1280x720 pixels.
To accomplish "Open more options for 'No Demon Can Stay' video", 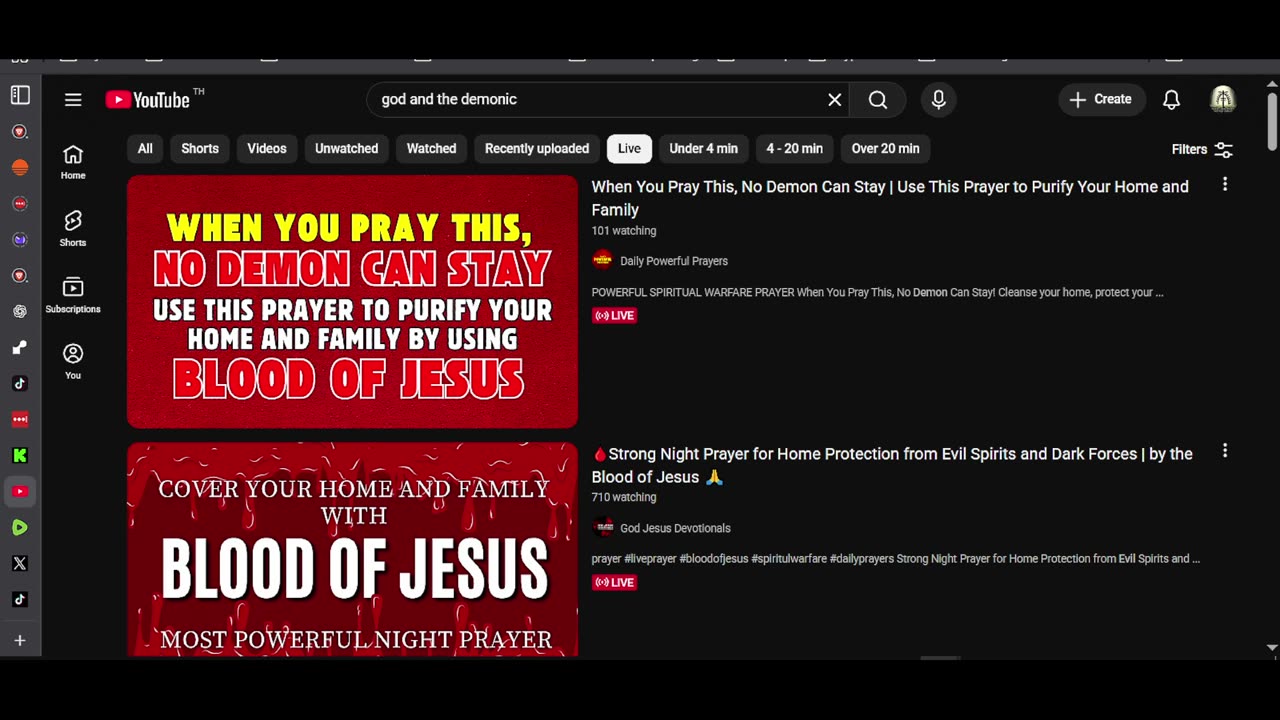I will [x=1224, y=185].
